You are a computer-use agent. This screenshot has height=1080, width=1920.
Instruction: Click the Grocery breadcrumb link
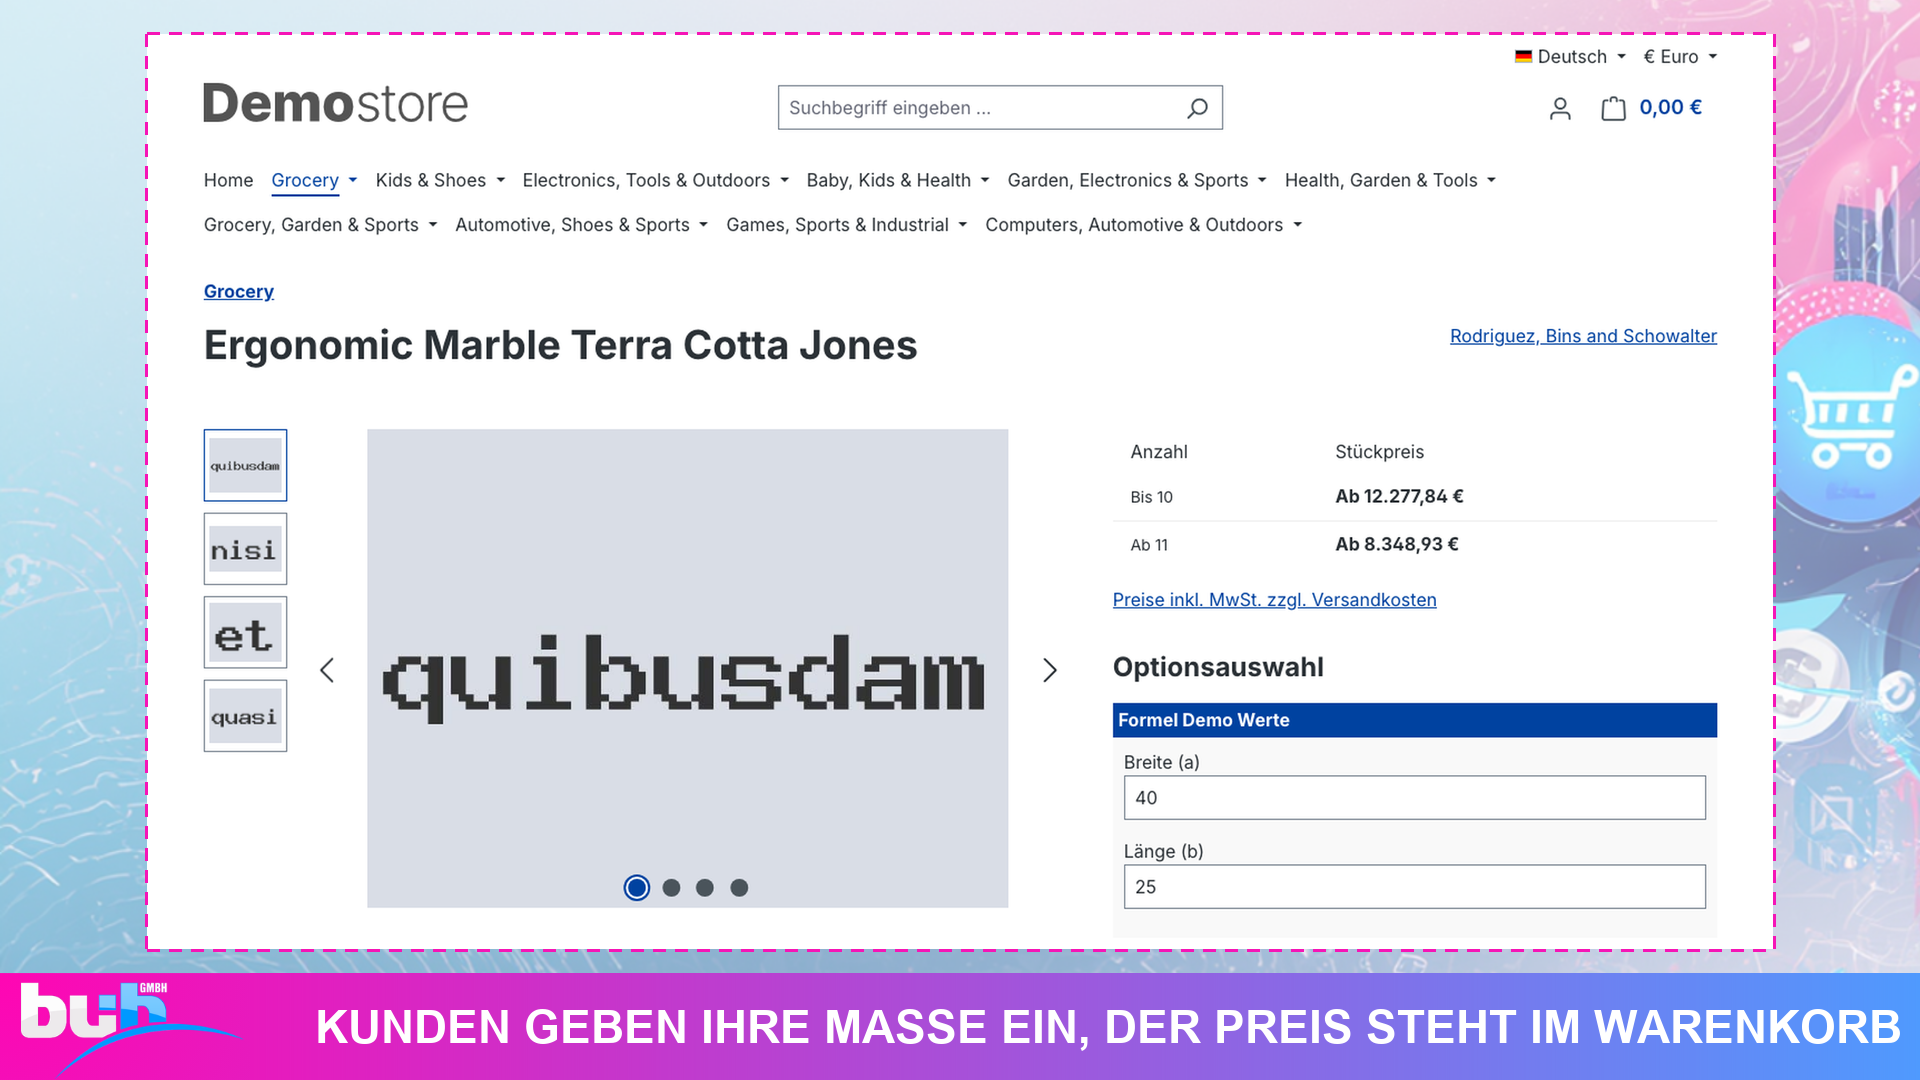(238, 291)
